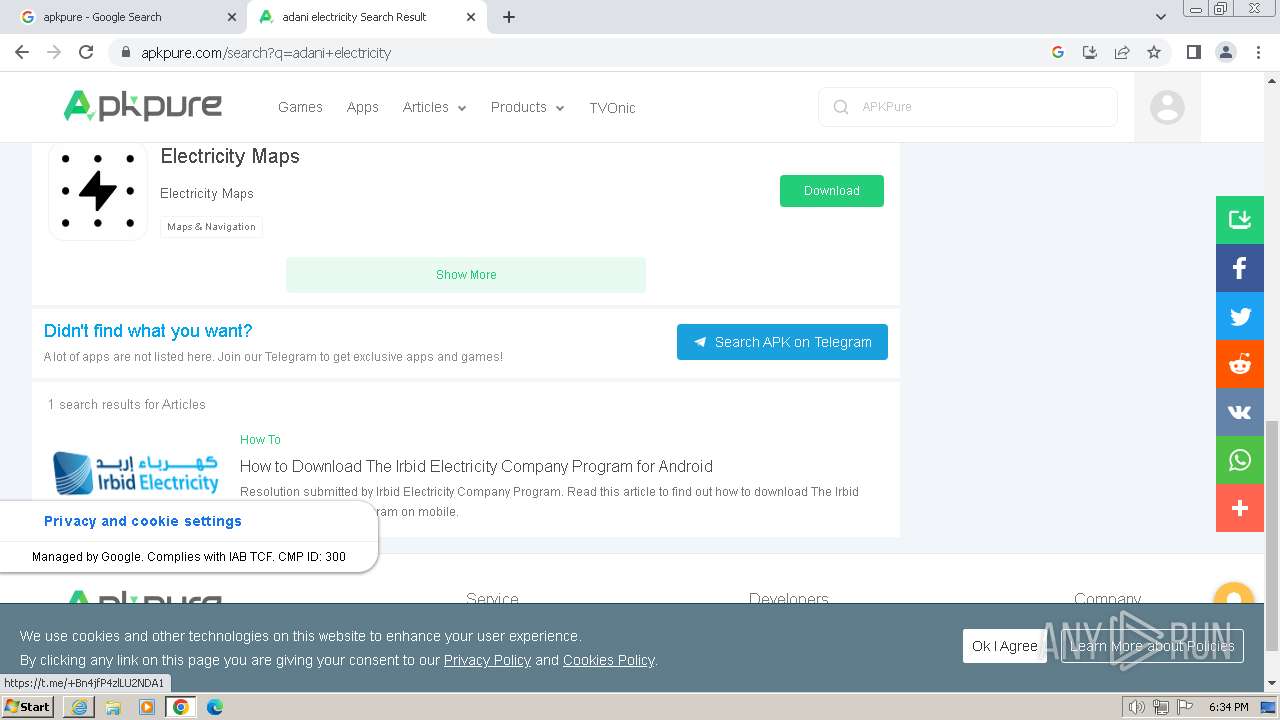Select adani electricity Search Result tab

[x=365, y=17]
